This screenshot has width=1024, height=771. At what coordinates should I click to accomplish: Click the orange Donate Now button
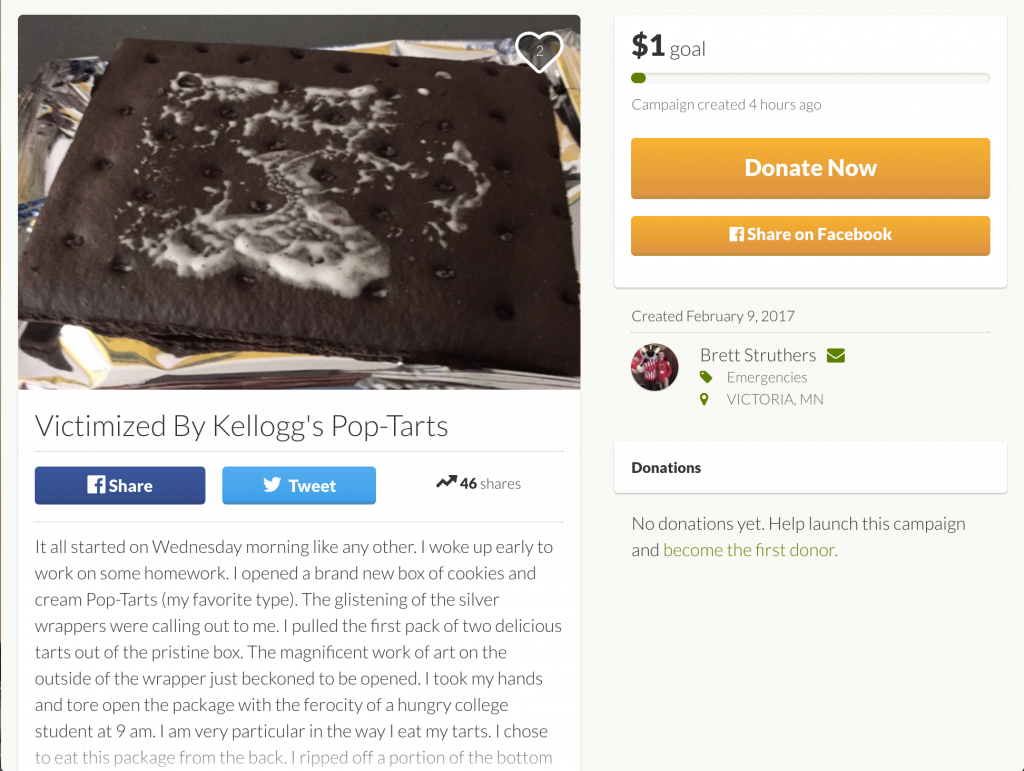point(810,168)
